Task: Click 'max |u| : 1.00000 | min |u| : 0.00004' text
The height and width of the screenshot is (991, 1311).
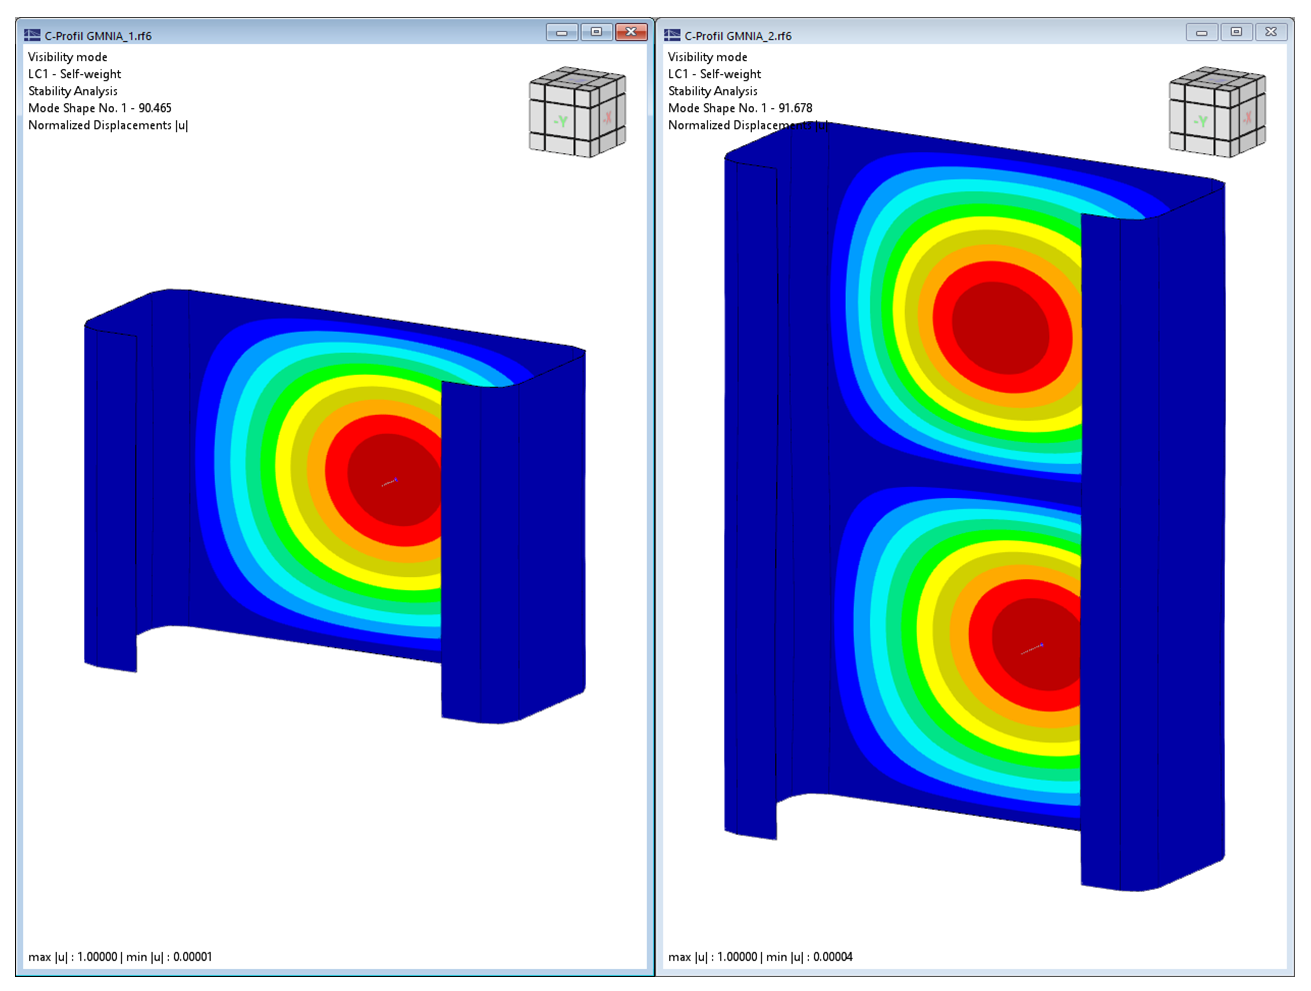Action: point(760,957)
